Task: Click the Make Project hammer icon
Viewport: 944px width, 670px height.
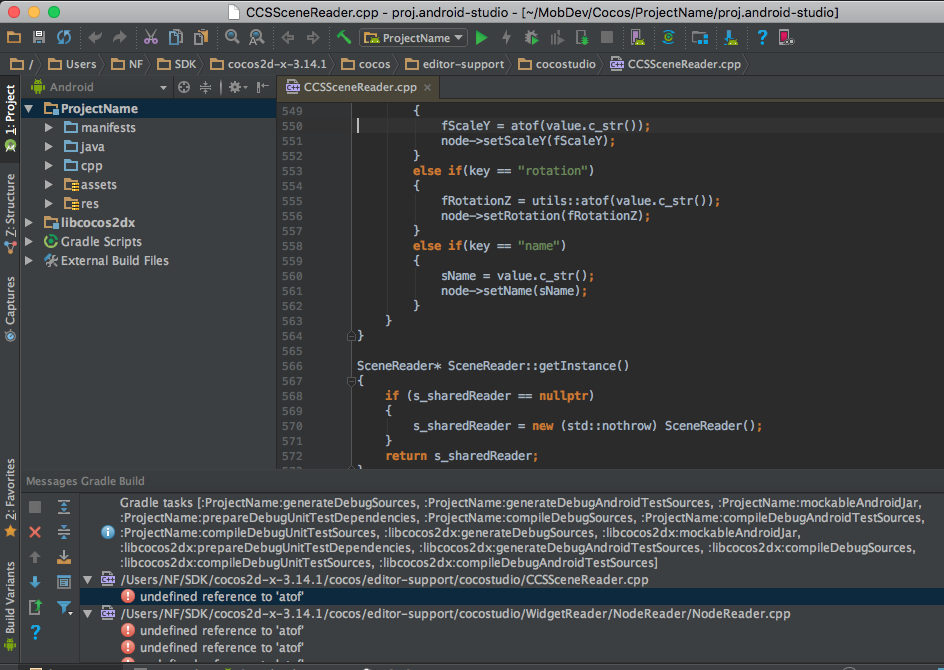Action: click(344, 38)
